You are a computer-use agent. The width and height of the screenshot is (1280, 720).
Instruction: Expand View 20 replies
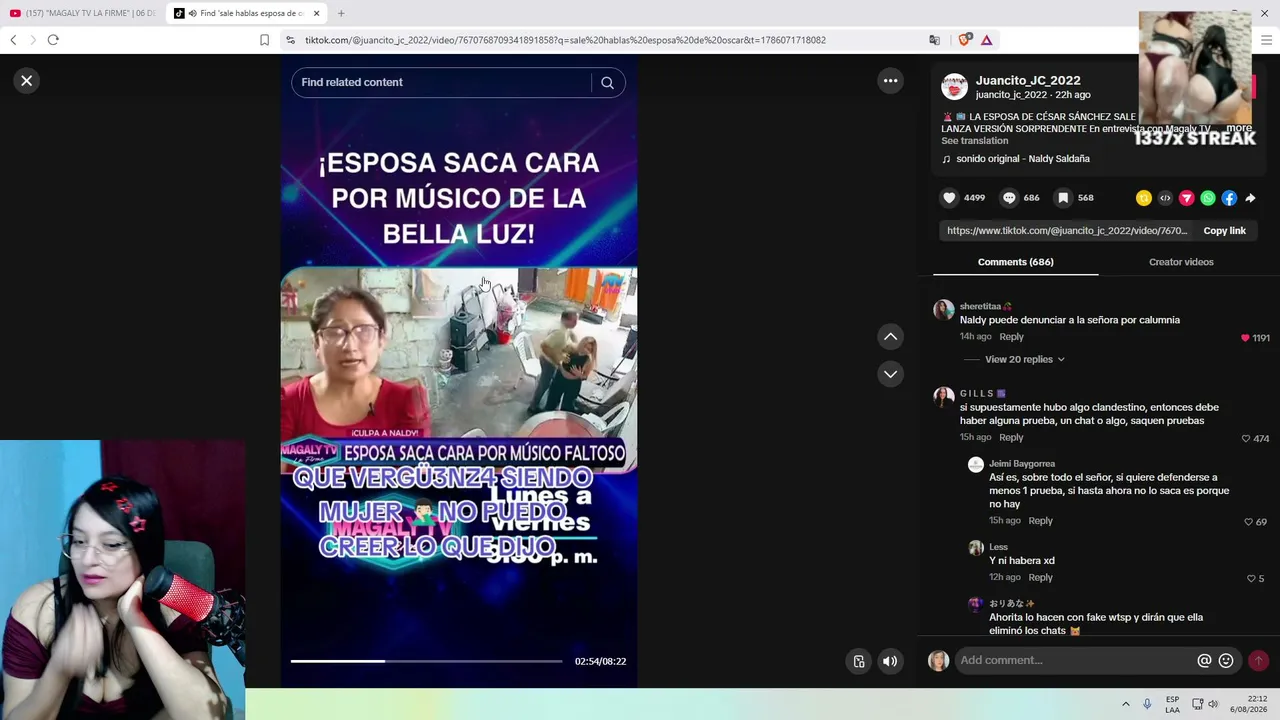[1024, 359]
